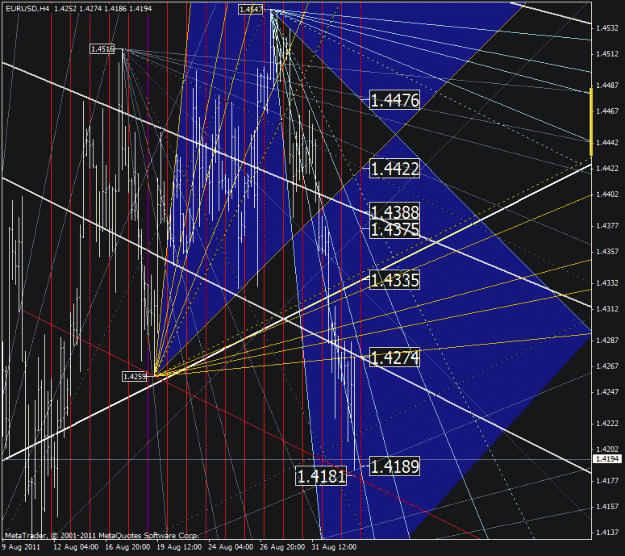The width and height of the screenshot is (625, 556).
Task: Click the 1.4259 swing low label
Action: pyautogui.click(x=135, y=376)
